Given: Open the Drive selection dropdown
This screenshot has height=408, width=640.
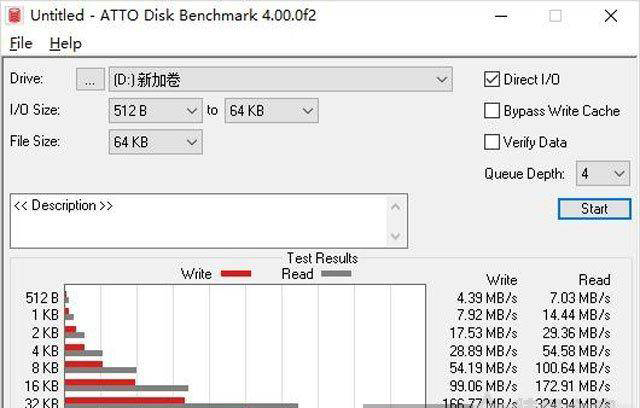Looking at the screenshot, I should click(x=443, y=80).
